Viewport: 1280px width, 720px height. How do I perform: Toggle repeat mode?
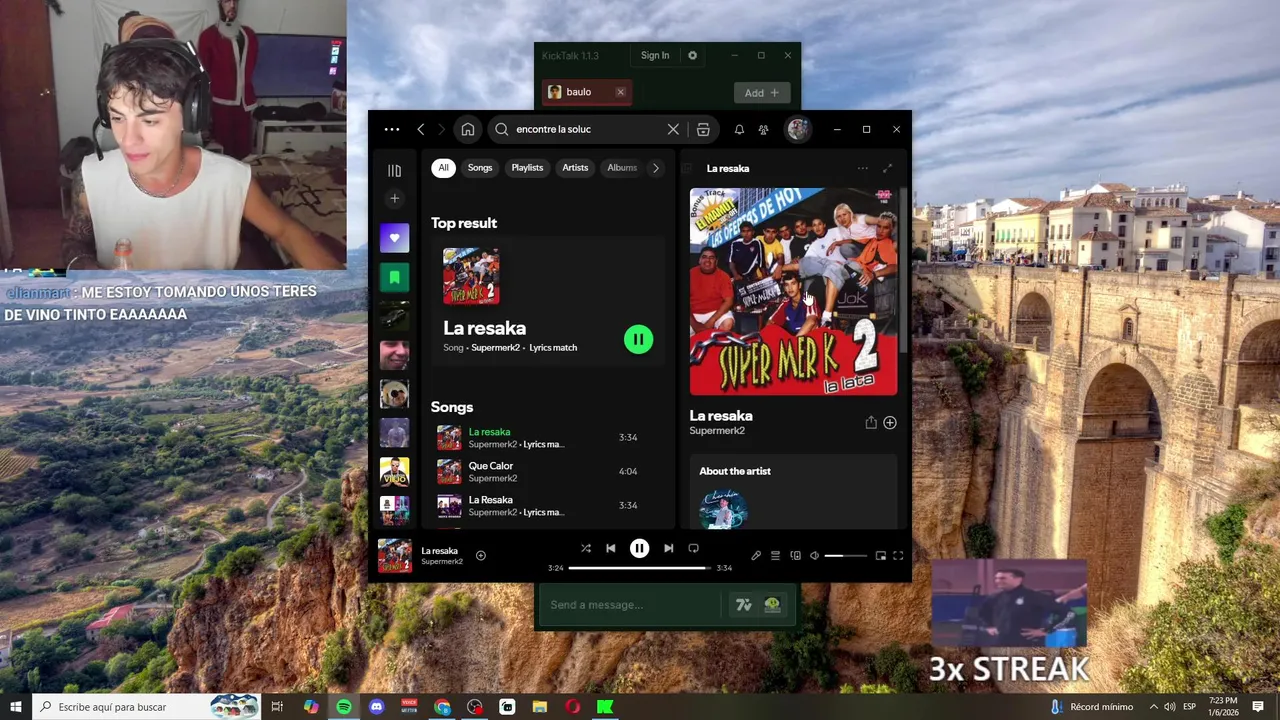[x=693, y=548]
